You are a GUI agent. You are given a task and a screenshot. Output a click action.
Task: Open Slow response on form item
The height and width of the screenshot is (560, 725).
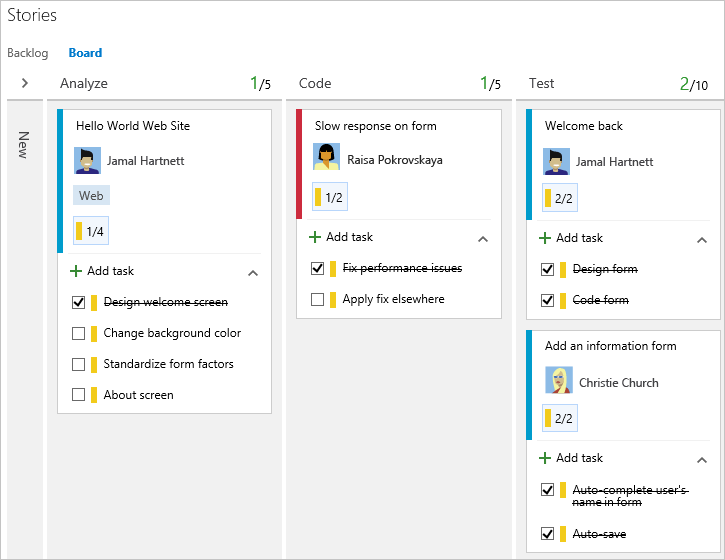[x=375, y=126]
